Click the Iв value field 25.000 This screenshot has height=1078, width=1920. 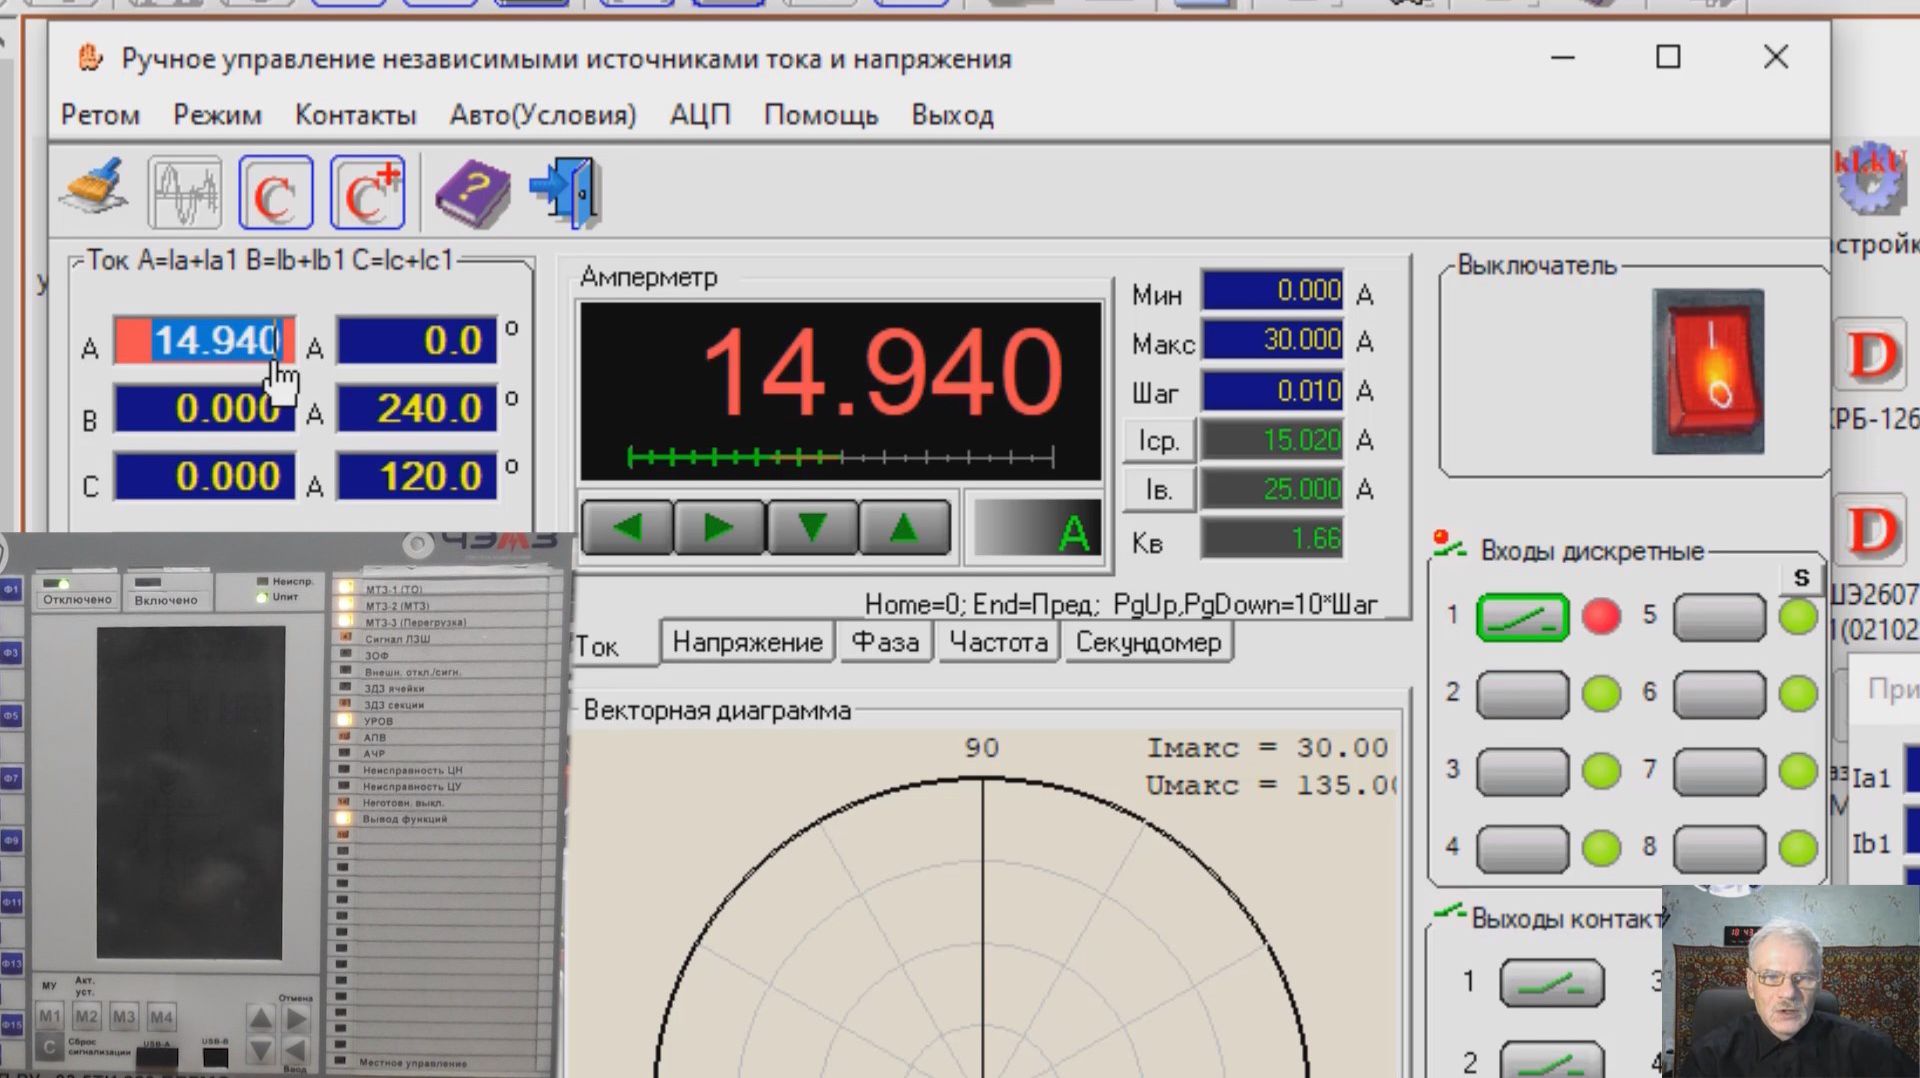tap(1273, 489)
